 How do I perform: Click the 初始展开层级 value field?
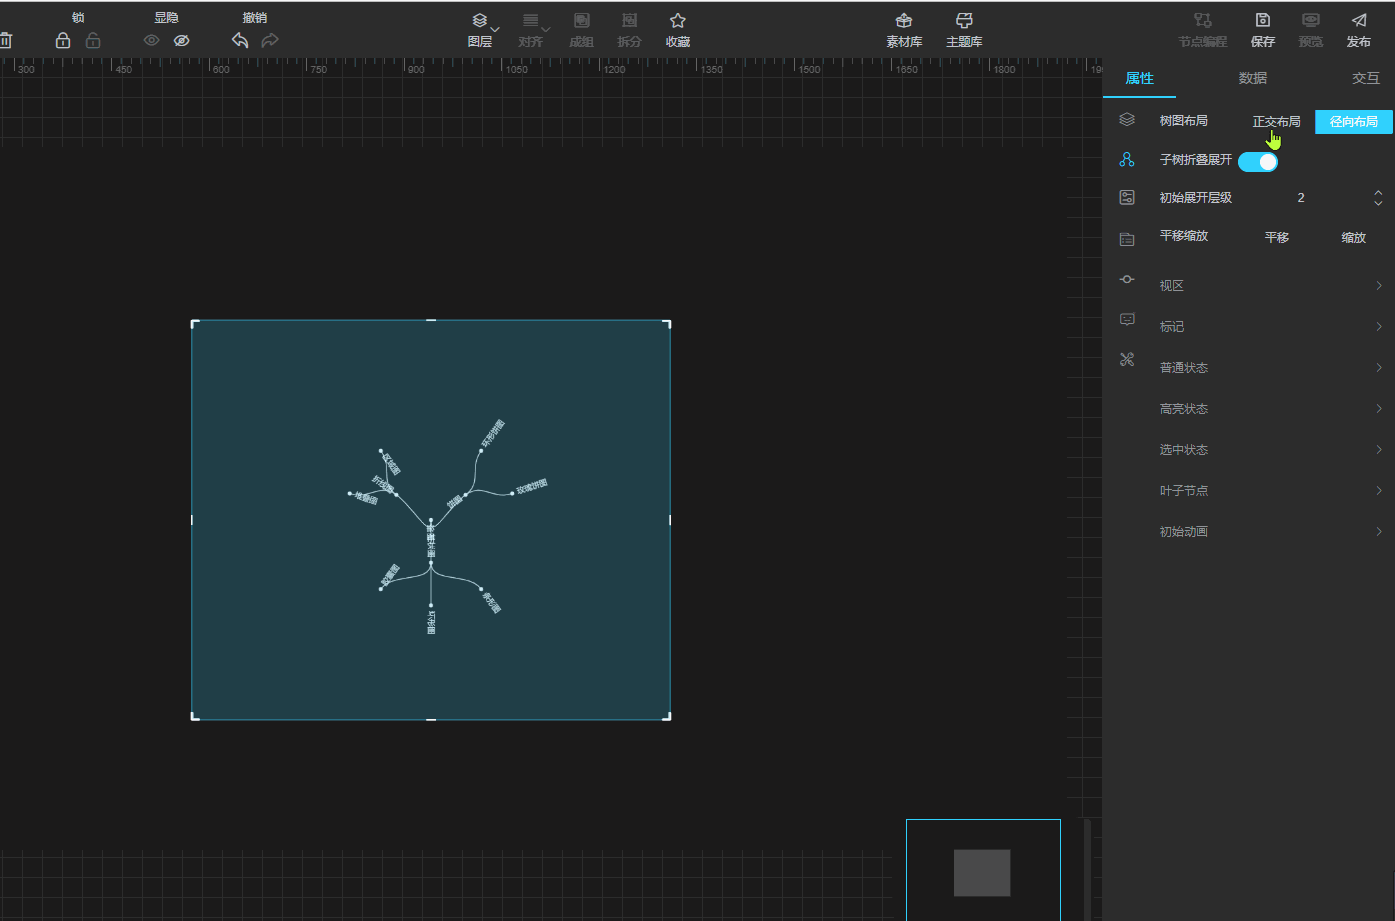pyautogui.click(x=1301, y=198)
